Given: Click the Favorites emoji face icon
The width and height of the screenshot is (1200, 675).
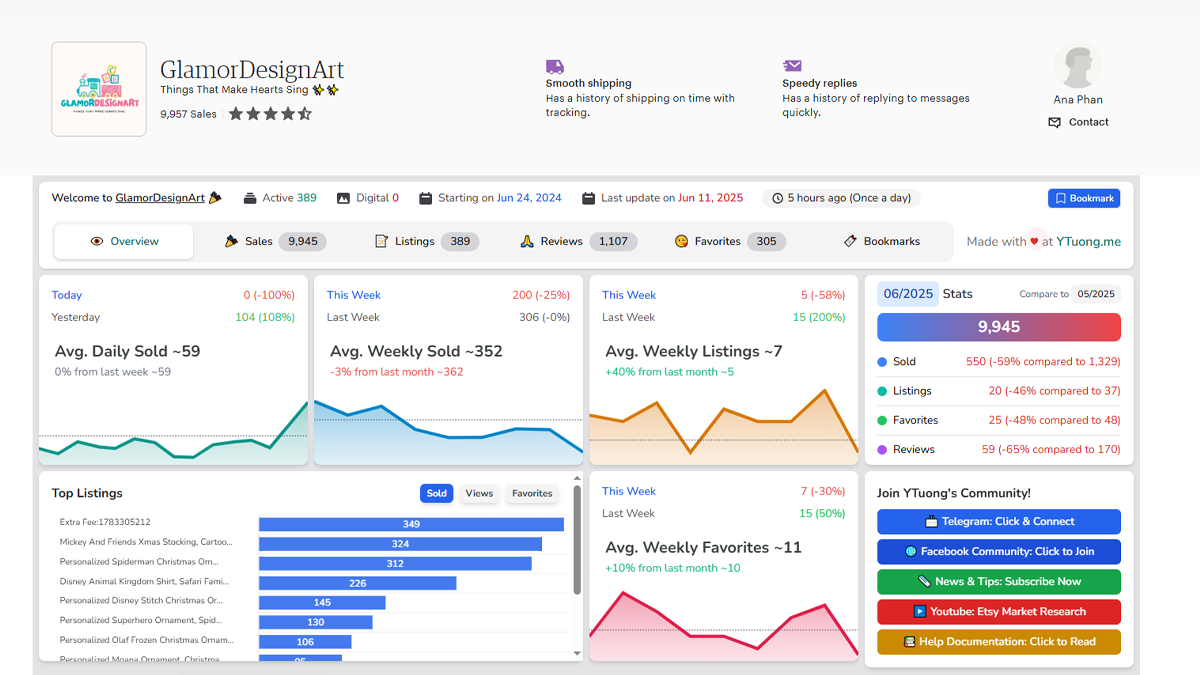Looking at the screenshot, I should tap(681, 241).
